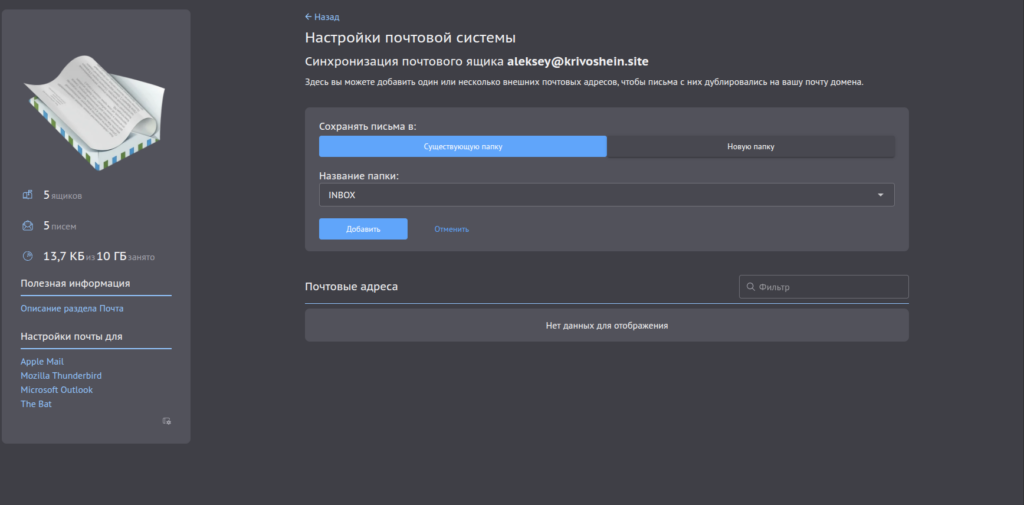
Task: Click the Настройки почтовой системы title
Action: click(411, 38)
